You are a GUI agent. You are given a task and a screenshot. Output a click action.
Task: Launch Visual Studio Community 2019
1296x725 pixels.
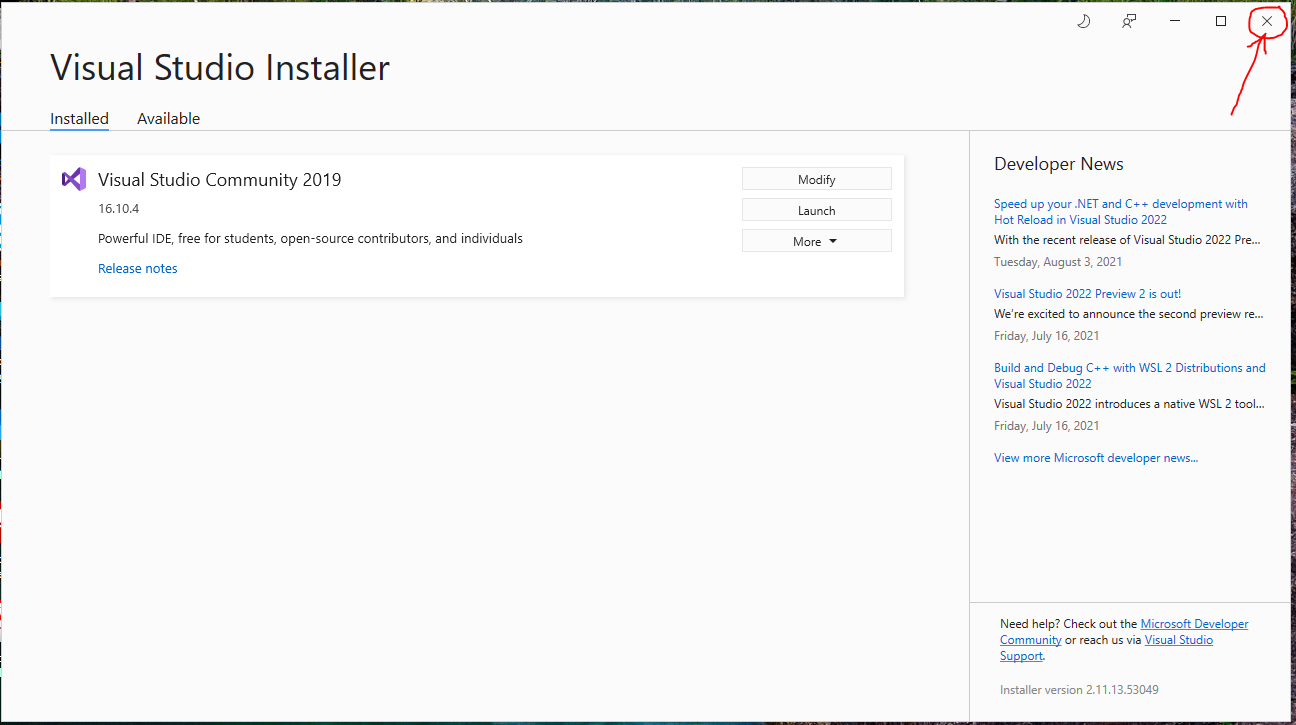pos(816,210)
